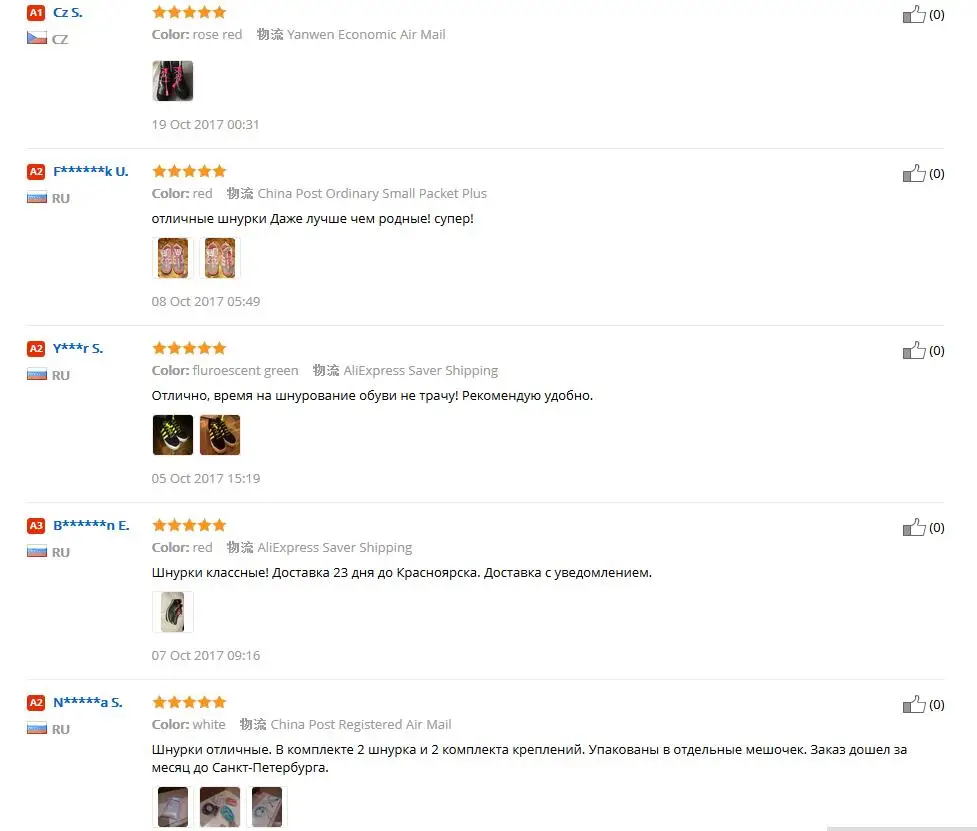Open F******k U. reviewer profile
The width and height of the screenshot is (977, 831).
pyautogui.click(x=90, y=171)
